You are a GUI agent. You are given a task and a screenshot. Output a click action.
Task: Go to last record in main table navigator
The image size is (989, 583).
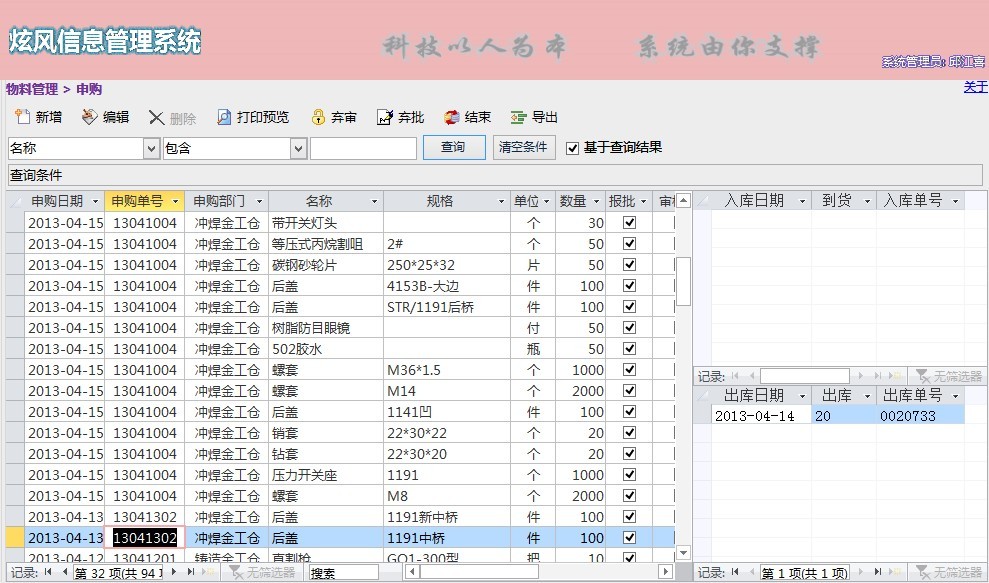pos(190,572)
